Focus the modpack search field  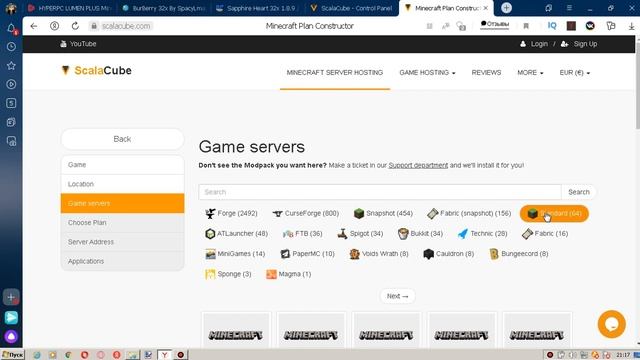coord(380,192)
